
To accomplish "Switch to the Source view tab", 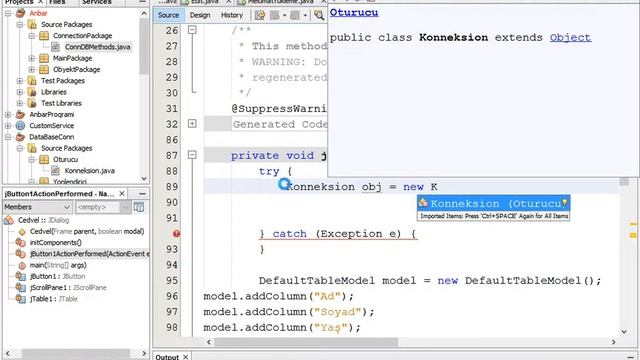I will pyautogui.click(x=169, y=15).
